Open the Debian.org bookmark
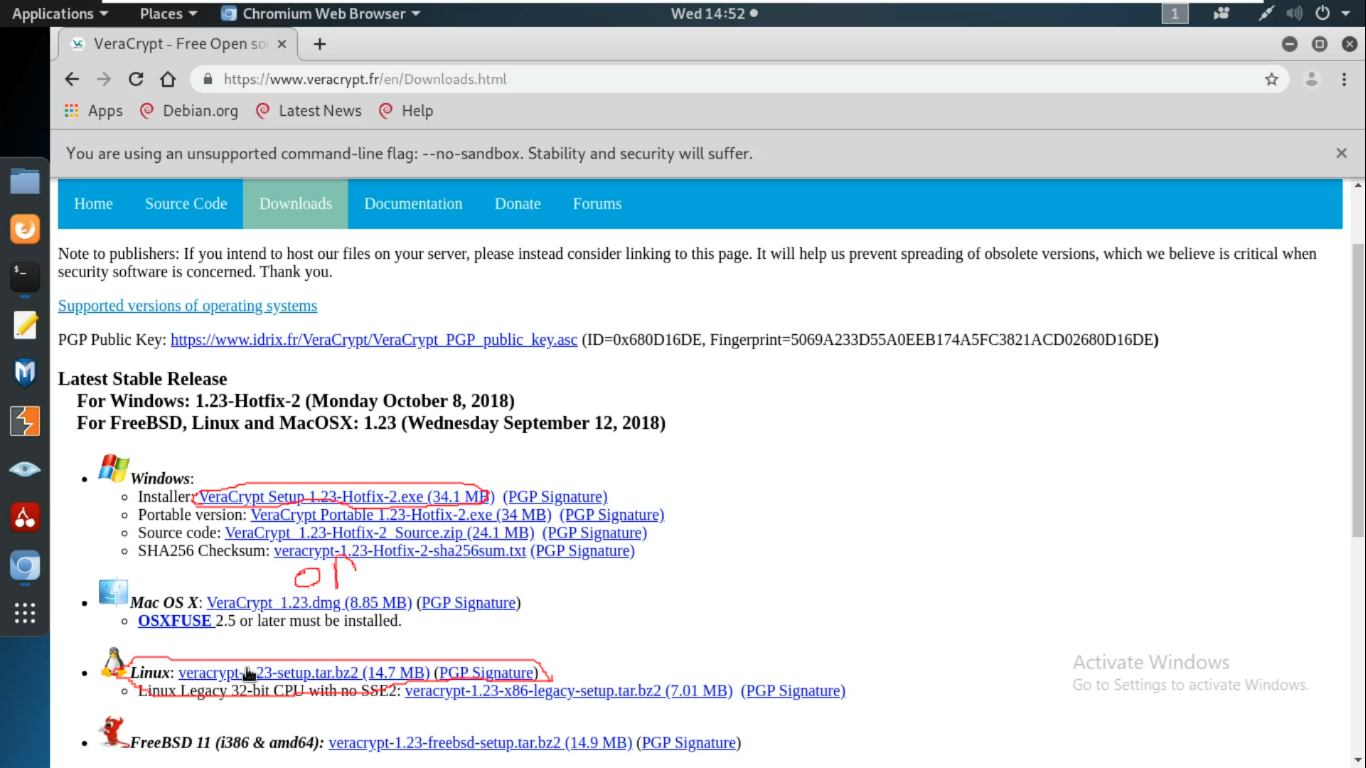This screenshot has width=1366, height=768. (x=189, y=111)
